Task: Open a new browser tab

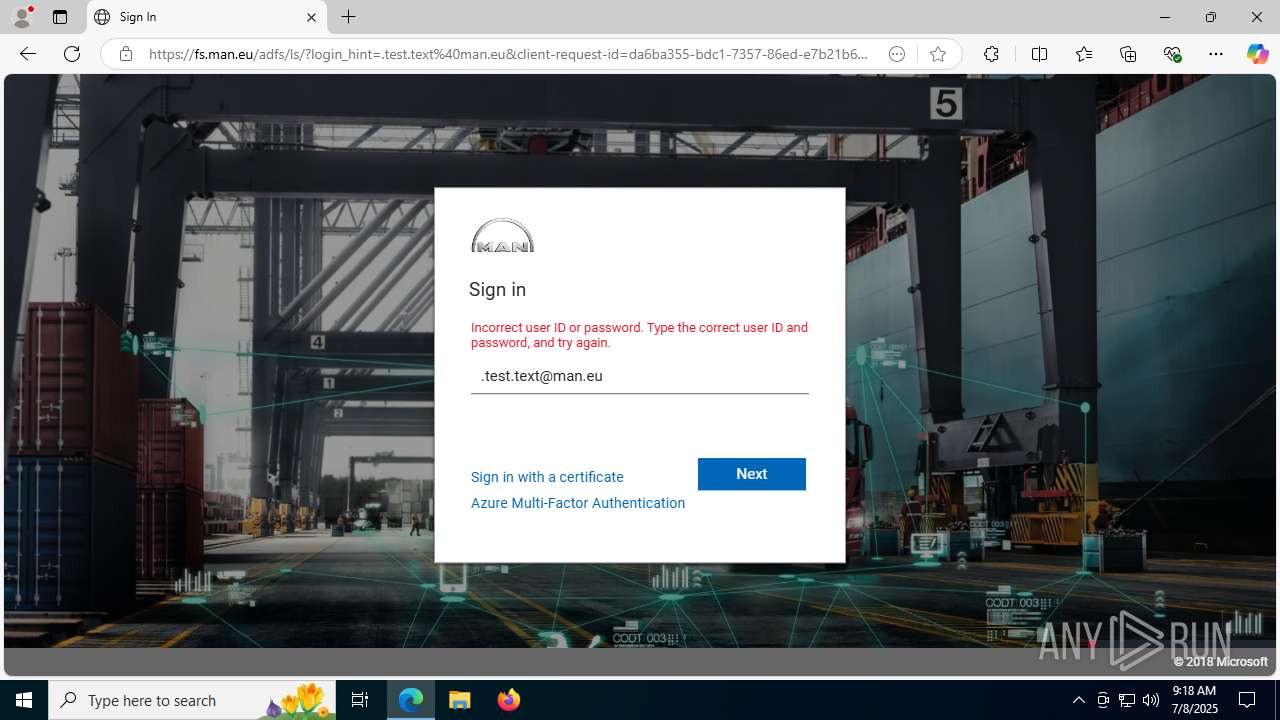Action: point(348,17)
